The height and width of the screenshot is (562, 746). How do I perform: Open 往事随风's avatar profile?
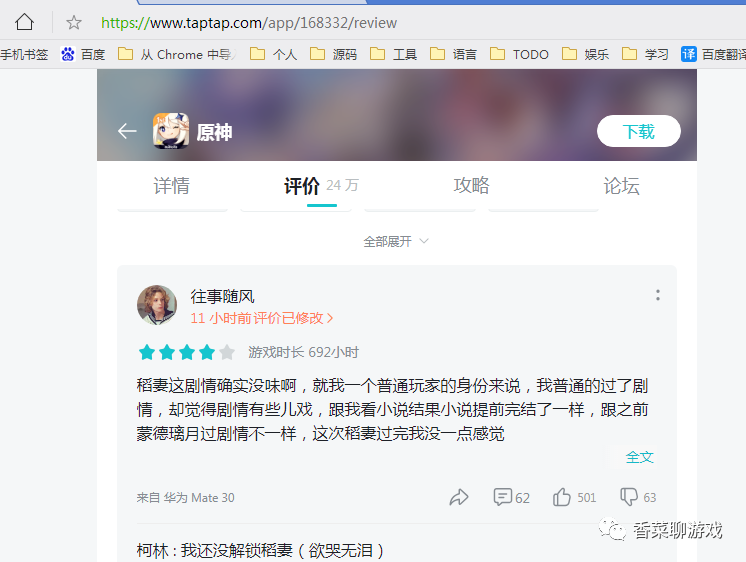[x=157, y=305]
